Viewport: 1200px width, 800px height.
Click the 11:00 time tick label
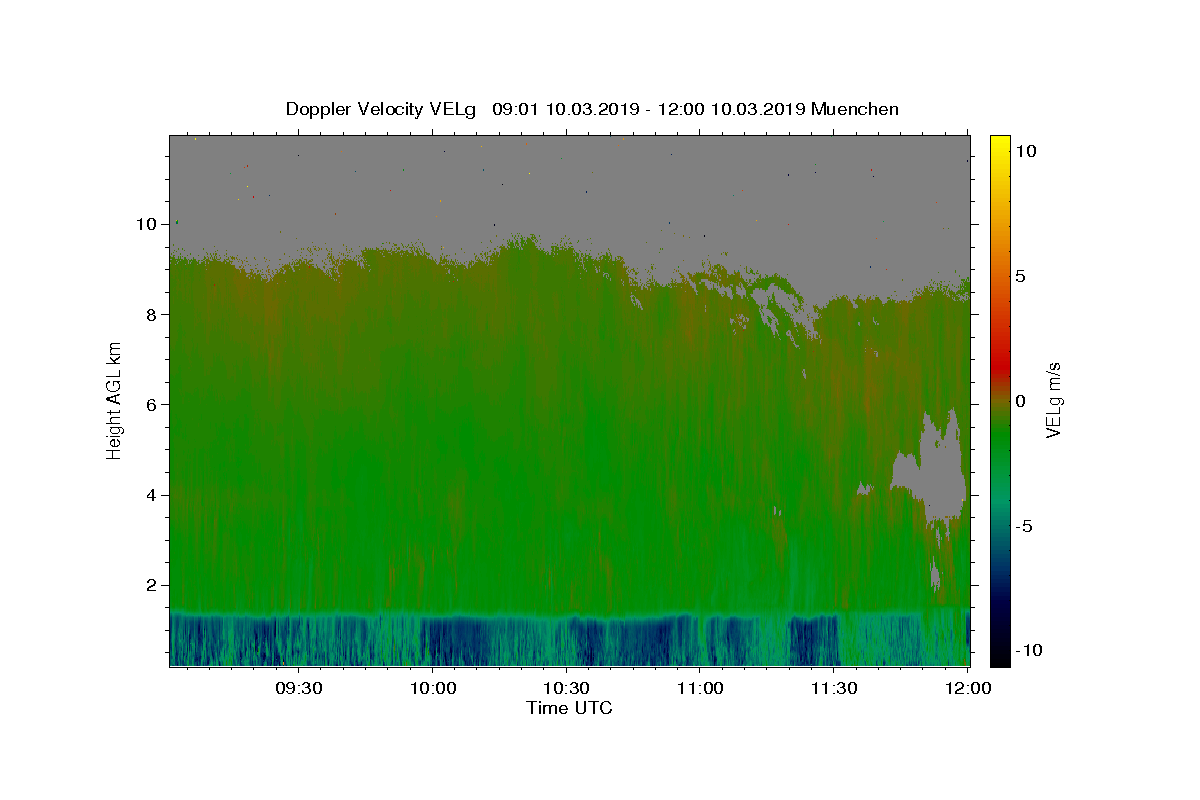[700, 688]
